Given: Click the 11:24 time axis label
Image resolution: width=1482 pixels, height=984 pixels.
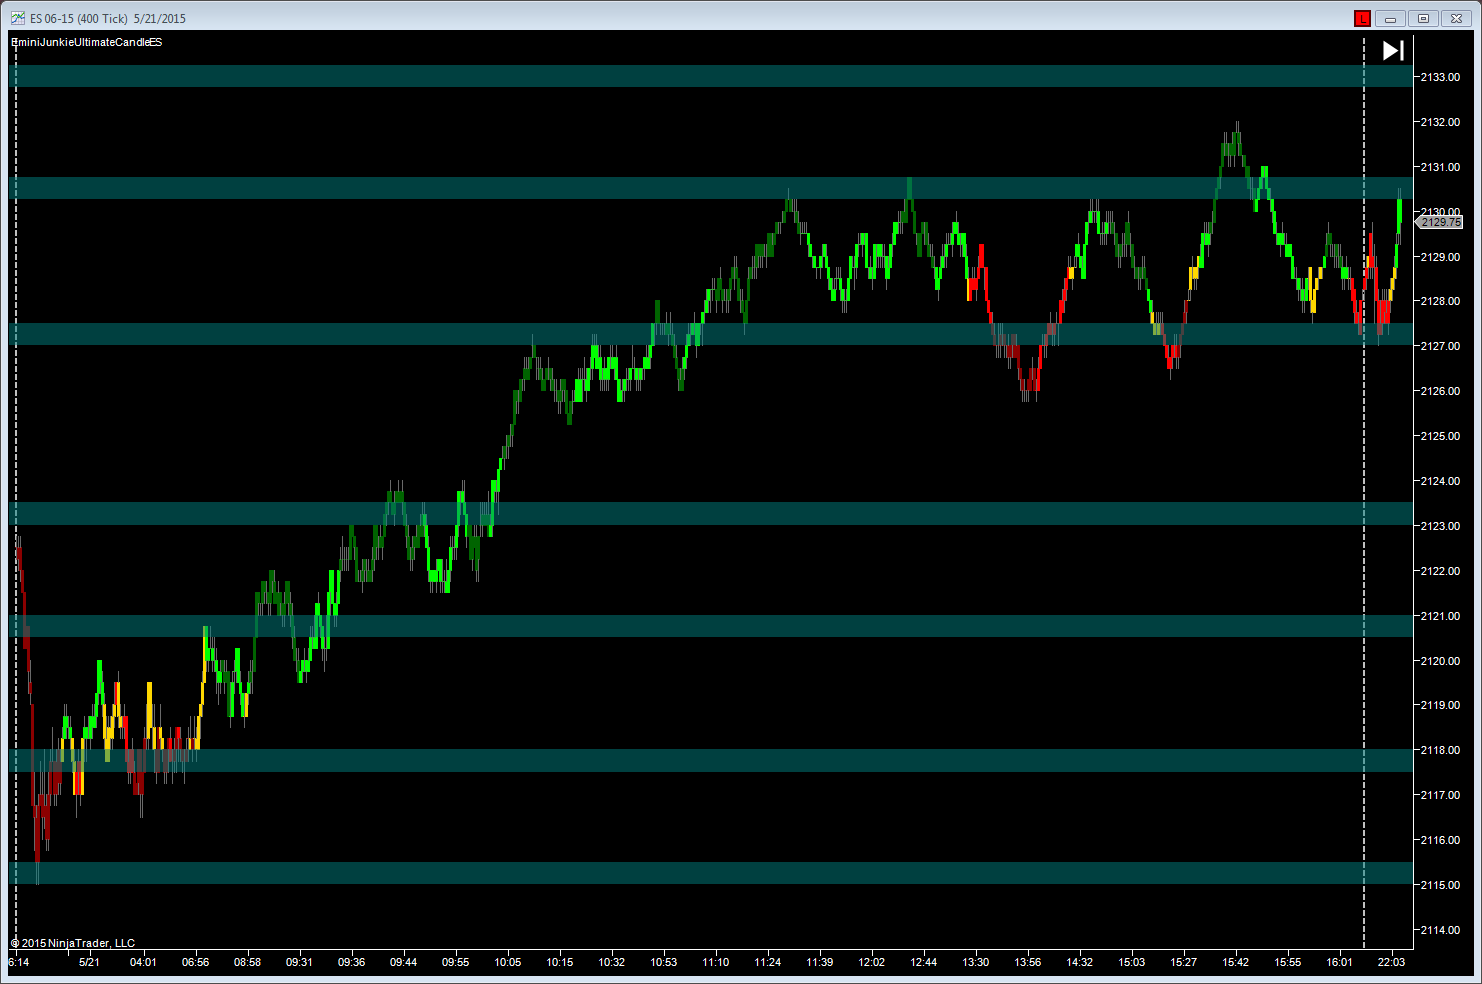Looking at the screenshot, I should (767, 962).
